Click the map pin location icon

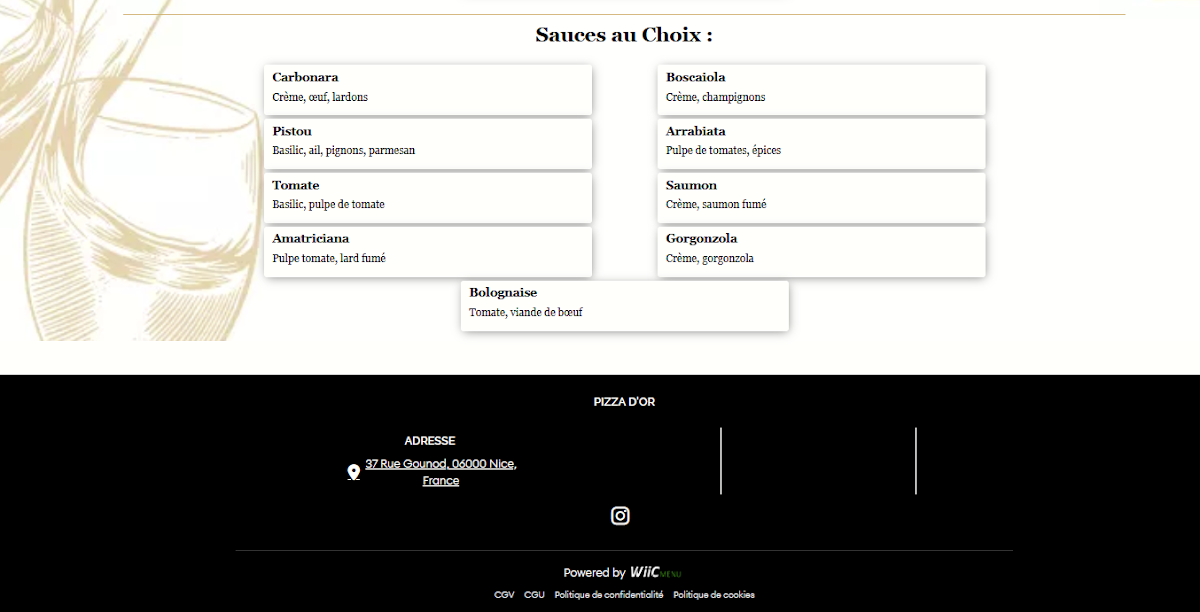tap(353, 472)
